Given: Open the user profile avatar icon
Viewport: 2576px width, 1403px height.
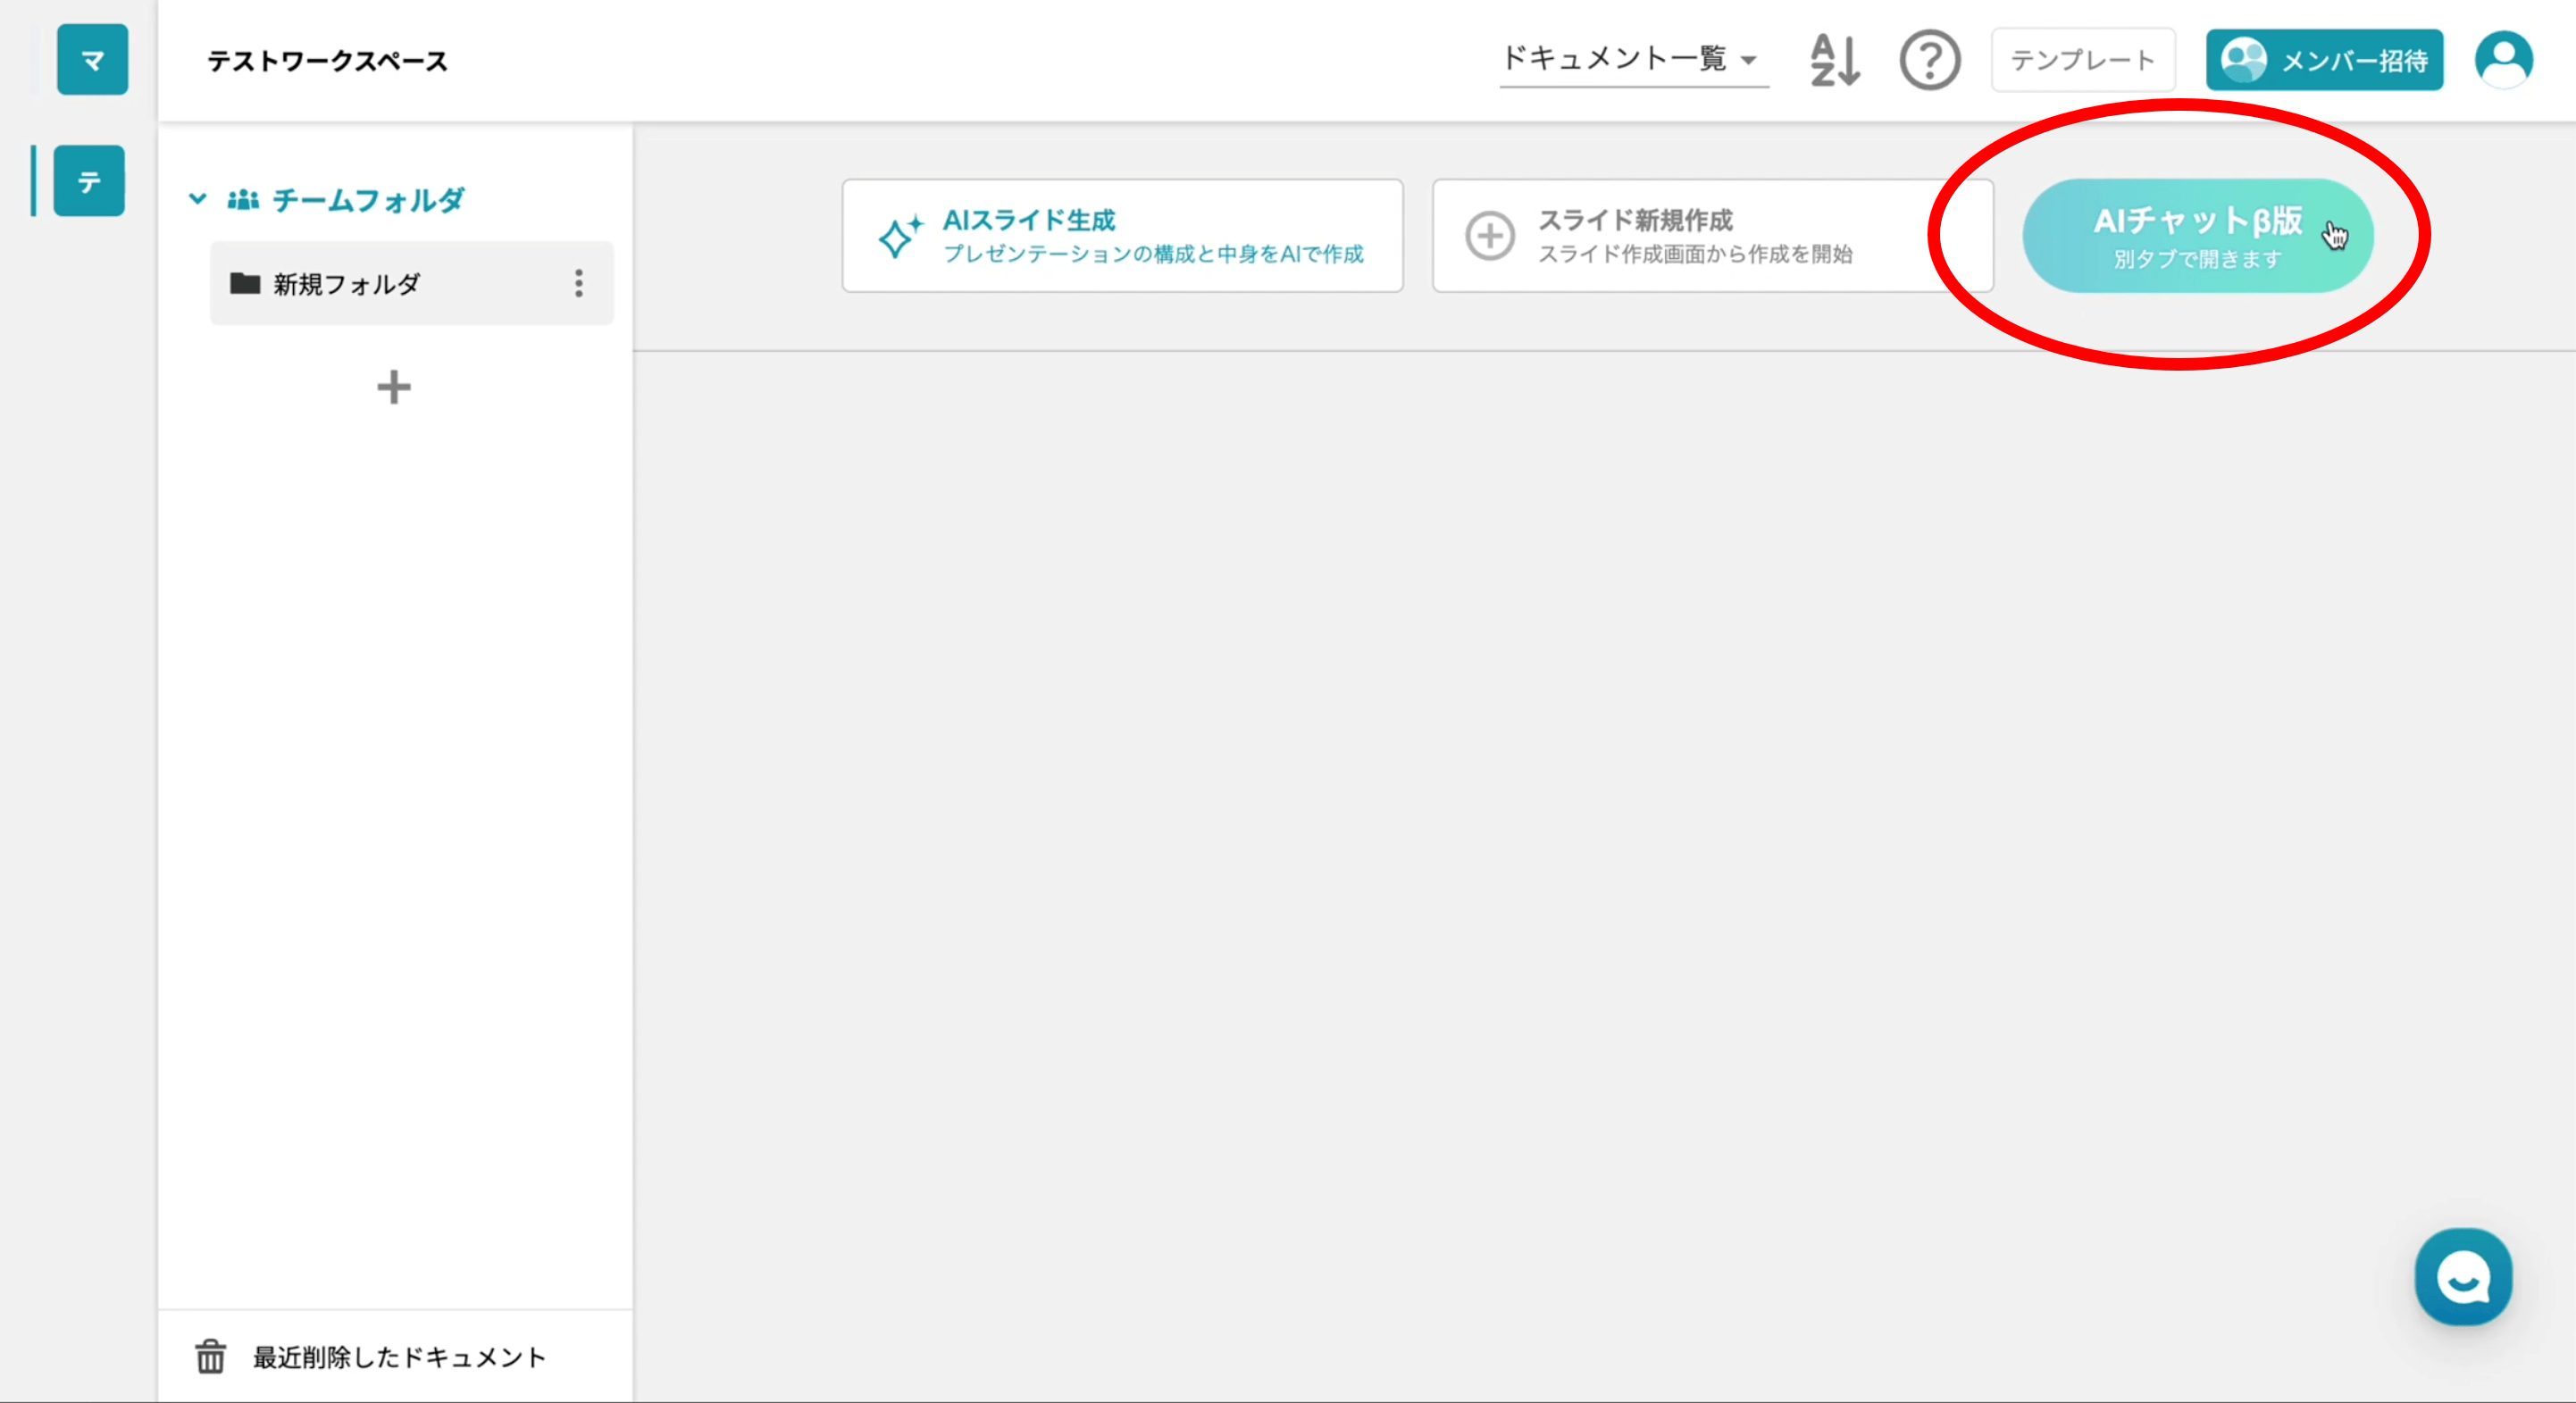Looking at the screenshot, I should [x=2503, y=60].
